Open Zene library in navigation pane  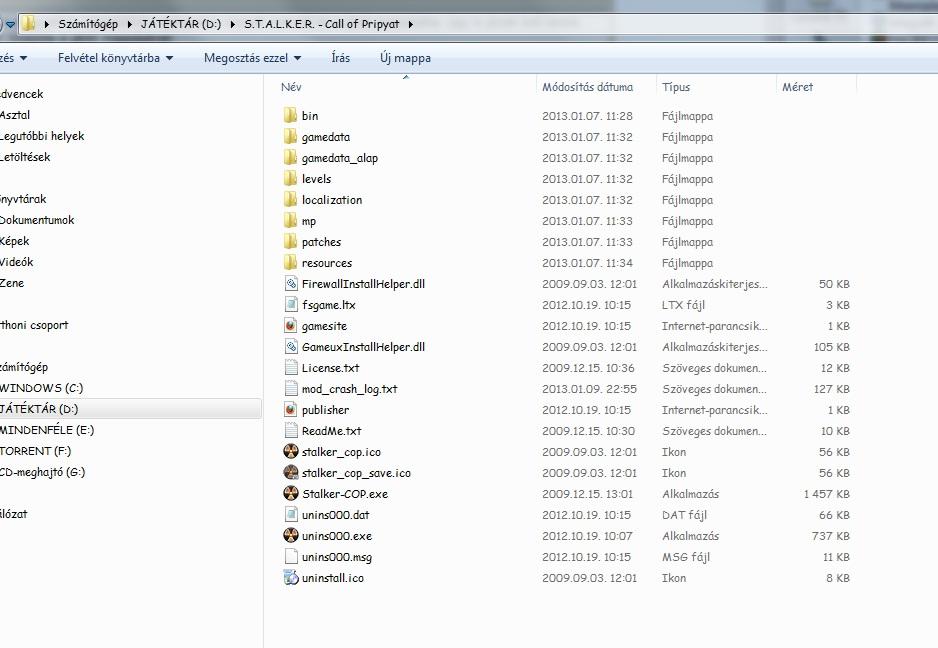click(x=12, y=282)
